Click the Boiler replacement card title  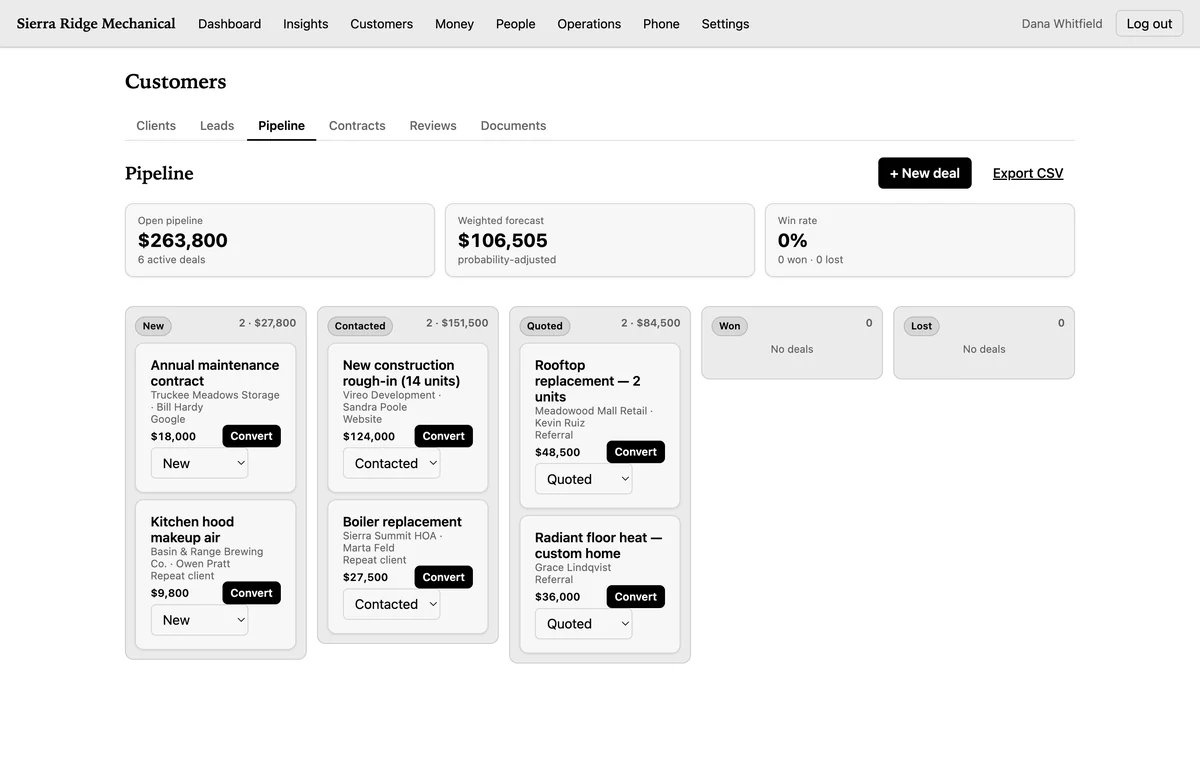point(402,522)
